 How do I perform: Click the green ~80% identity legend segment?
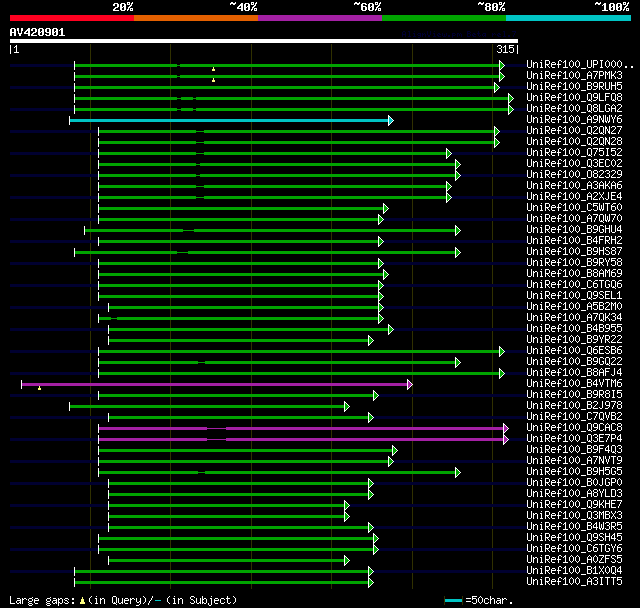444,18
